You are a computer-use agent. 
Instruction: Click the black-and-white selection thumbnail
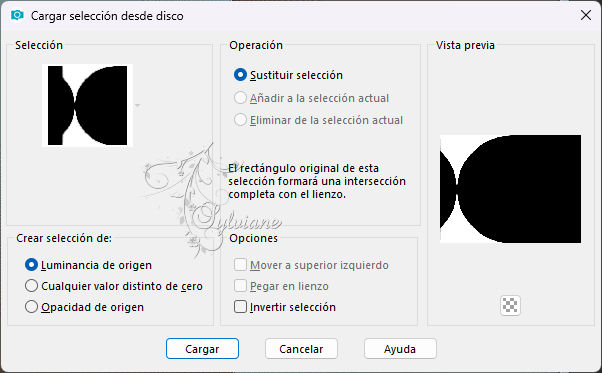[x=88, y=106]
